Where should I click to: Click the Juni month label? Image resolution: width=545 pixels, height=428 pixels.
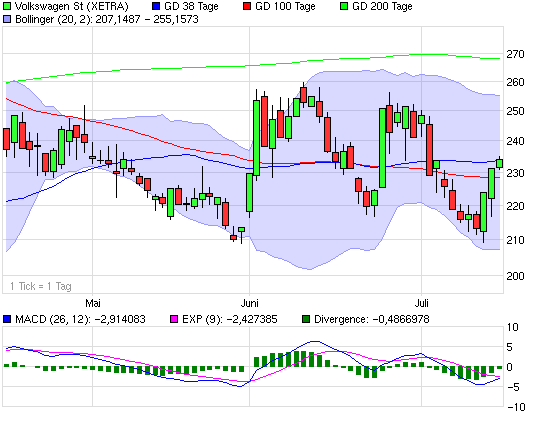(250, 303)
